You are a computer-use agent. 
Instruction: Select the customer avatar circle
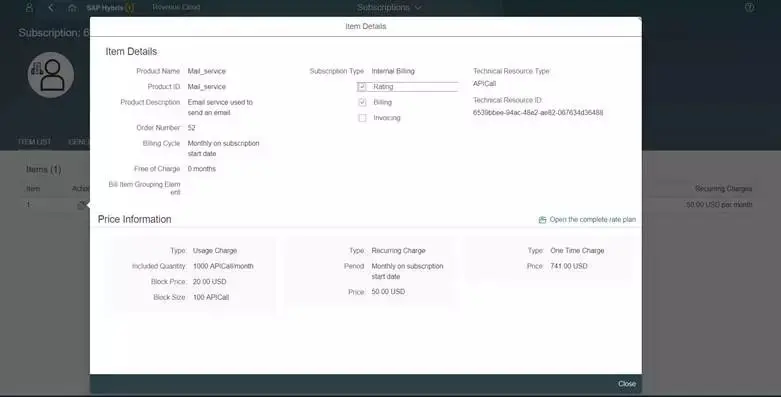(51, 75)
